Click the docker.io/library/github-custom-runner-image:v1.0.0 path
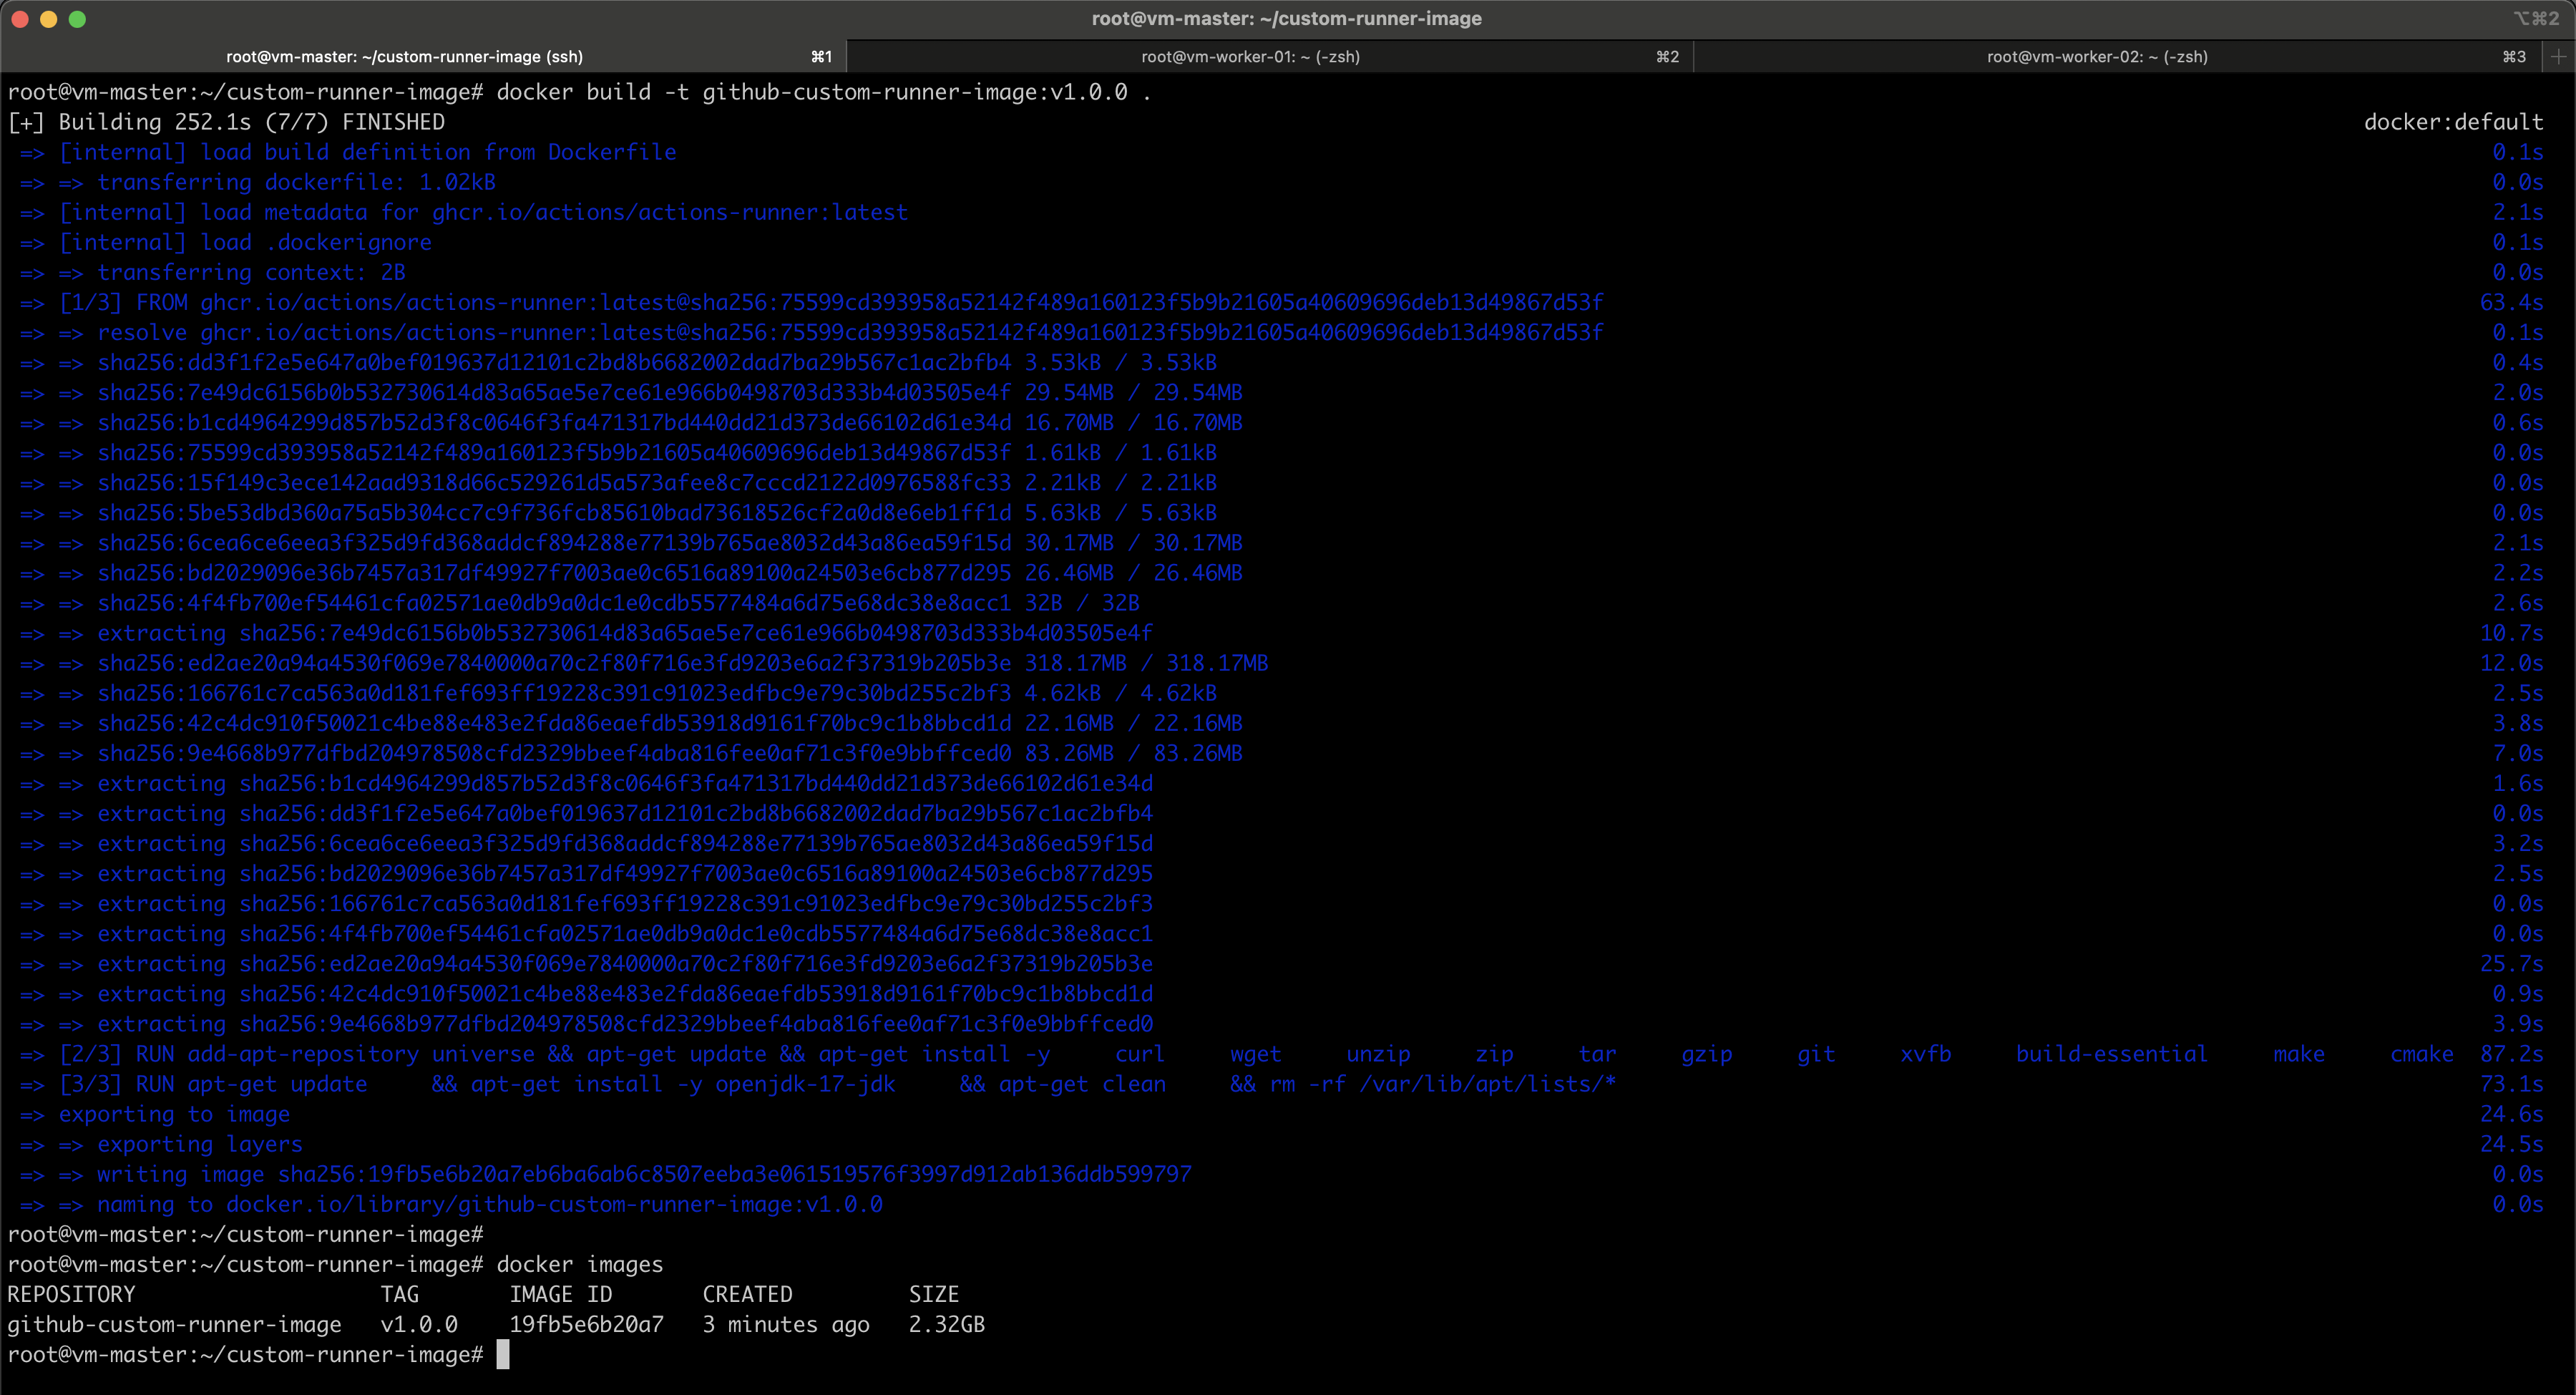The height and width of the screenshot is (1395, 2576). [x=555, y=1204]
